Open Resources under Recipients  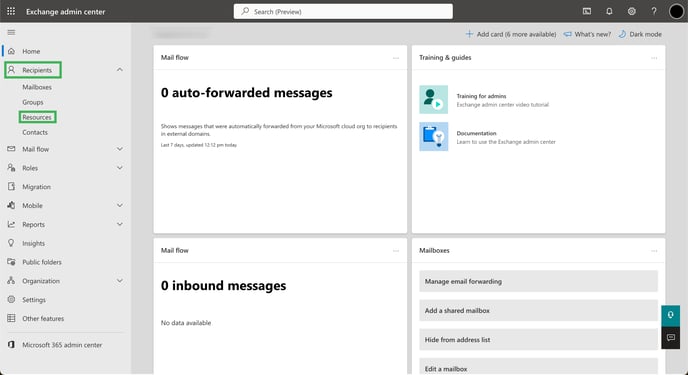pyautogui.click(x=37, y=117)
